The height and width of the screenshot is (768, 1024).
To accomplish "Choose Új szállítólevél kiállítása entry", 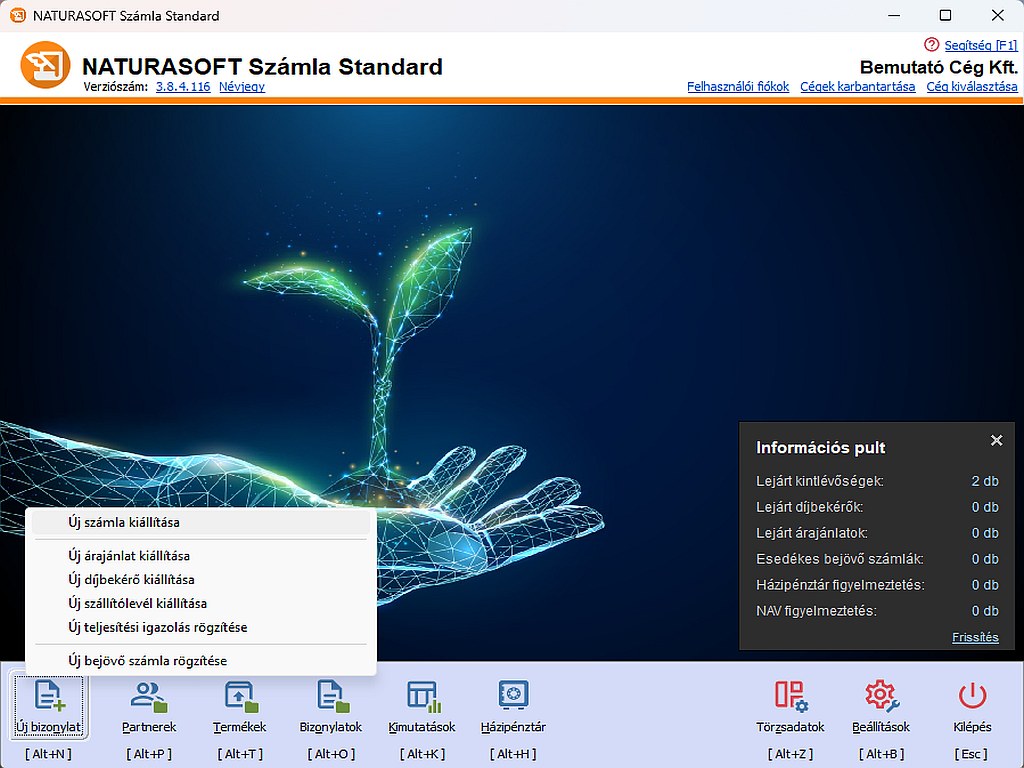I will [137, 604].
